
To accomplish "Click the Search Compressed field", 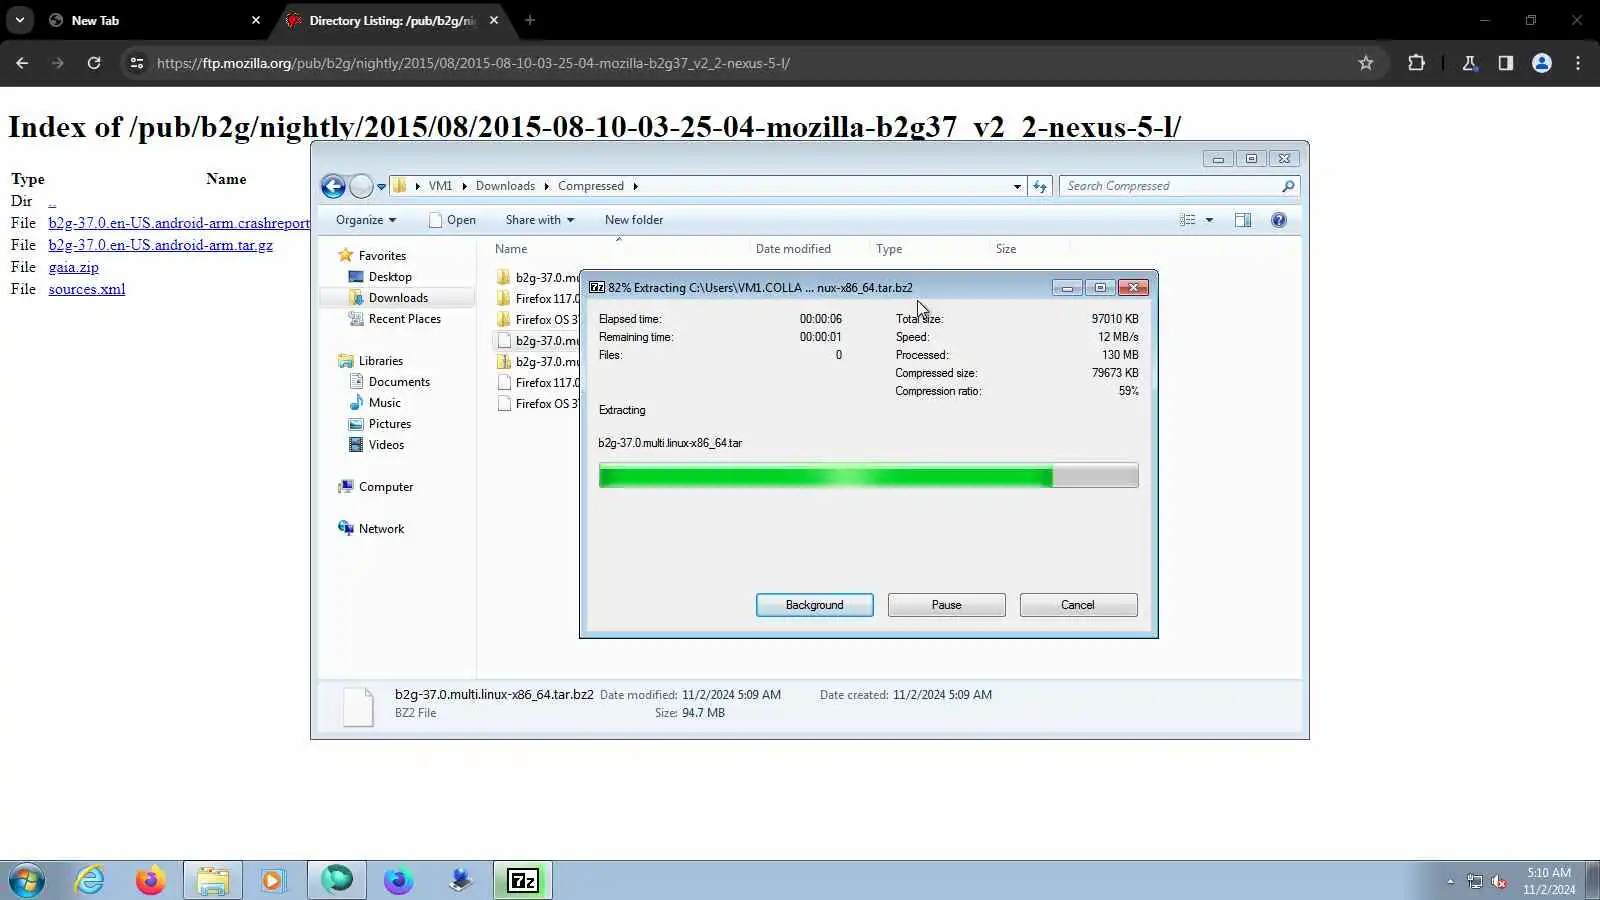I will pos(1170,186).
